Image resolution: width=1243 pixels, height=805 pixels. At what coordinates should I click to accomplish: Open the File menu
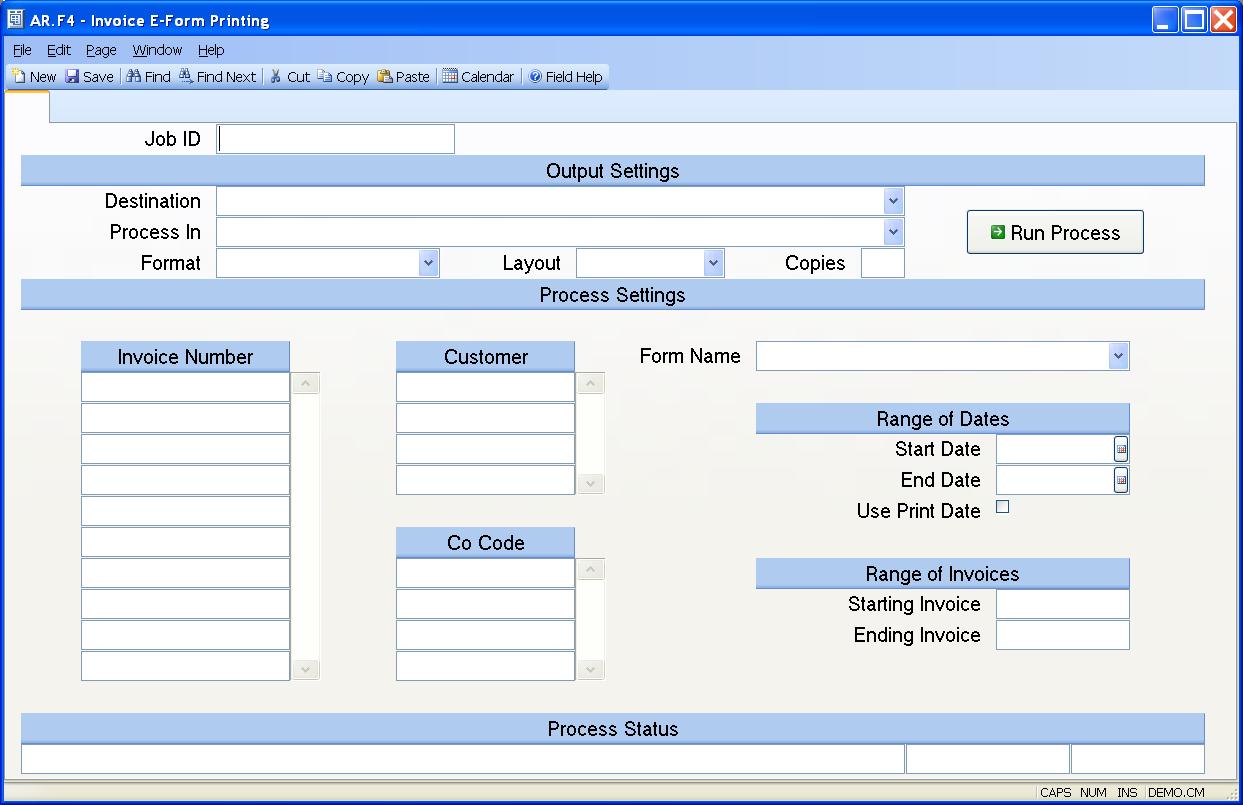coord(22,50)
